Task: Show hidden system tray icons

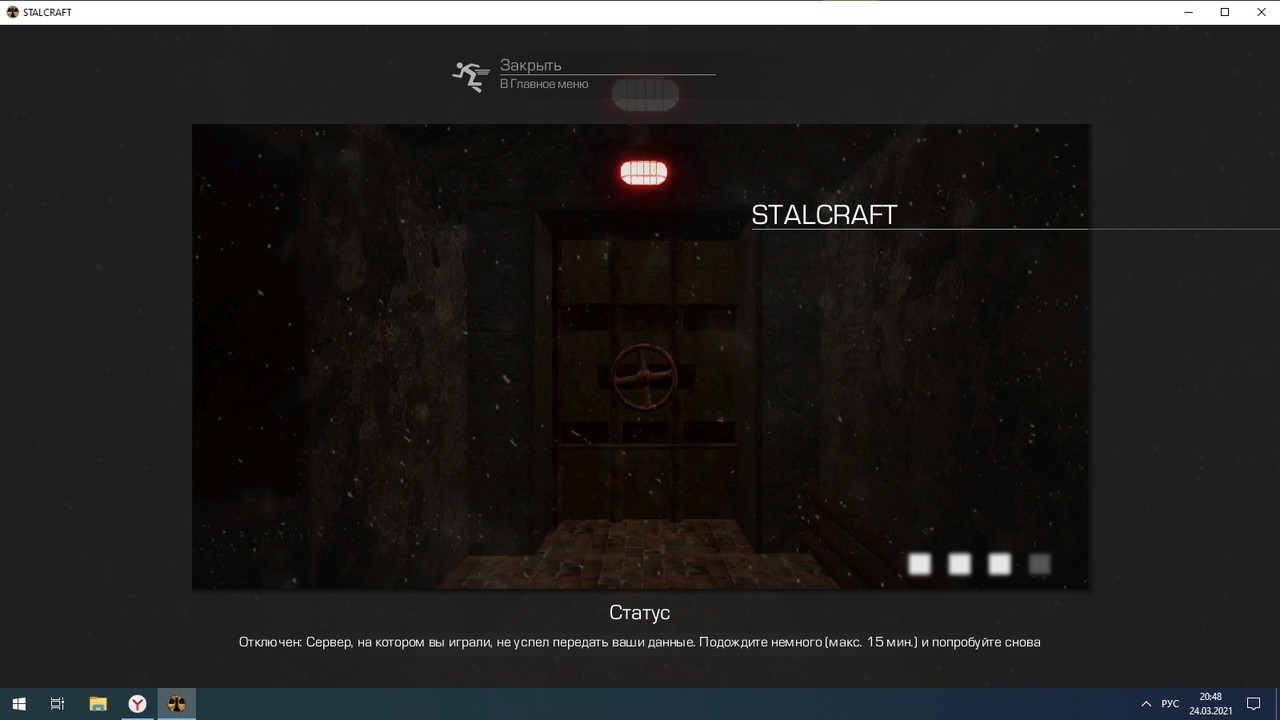Action: click(1146, 704)
